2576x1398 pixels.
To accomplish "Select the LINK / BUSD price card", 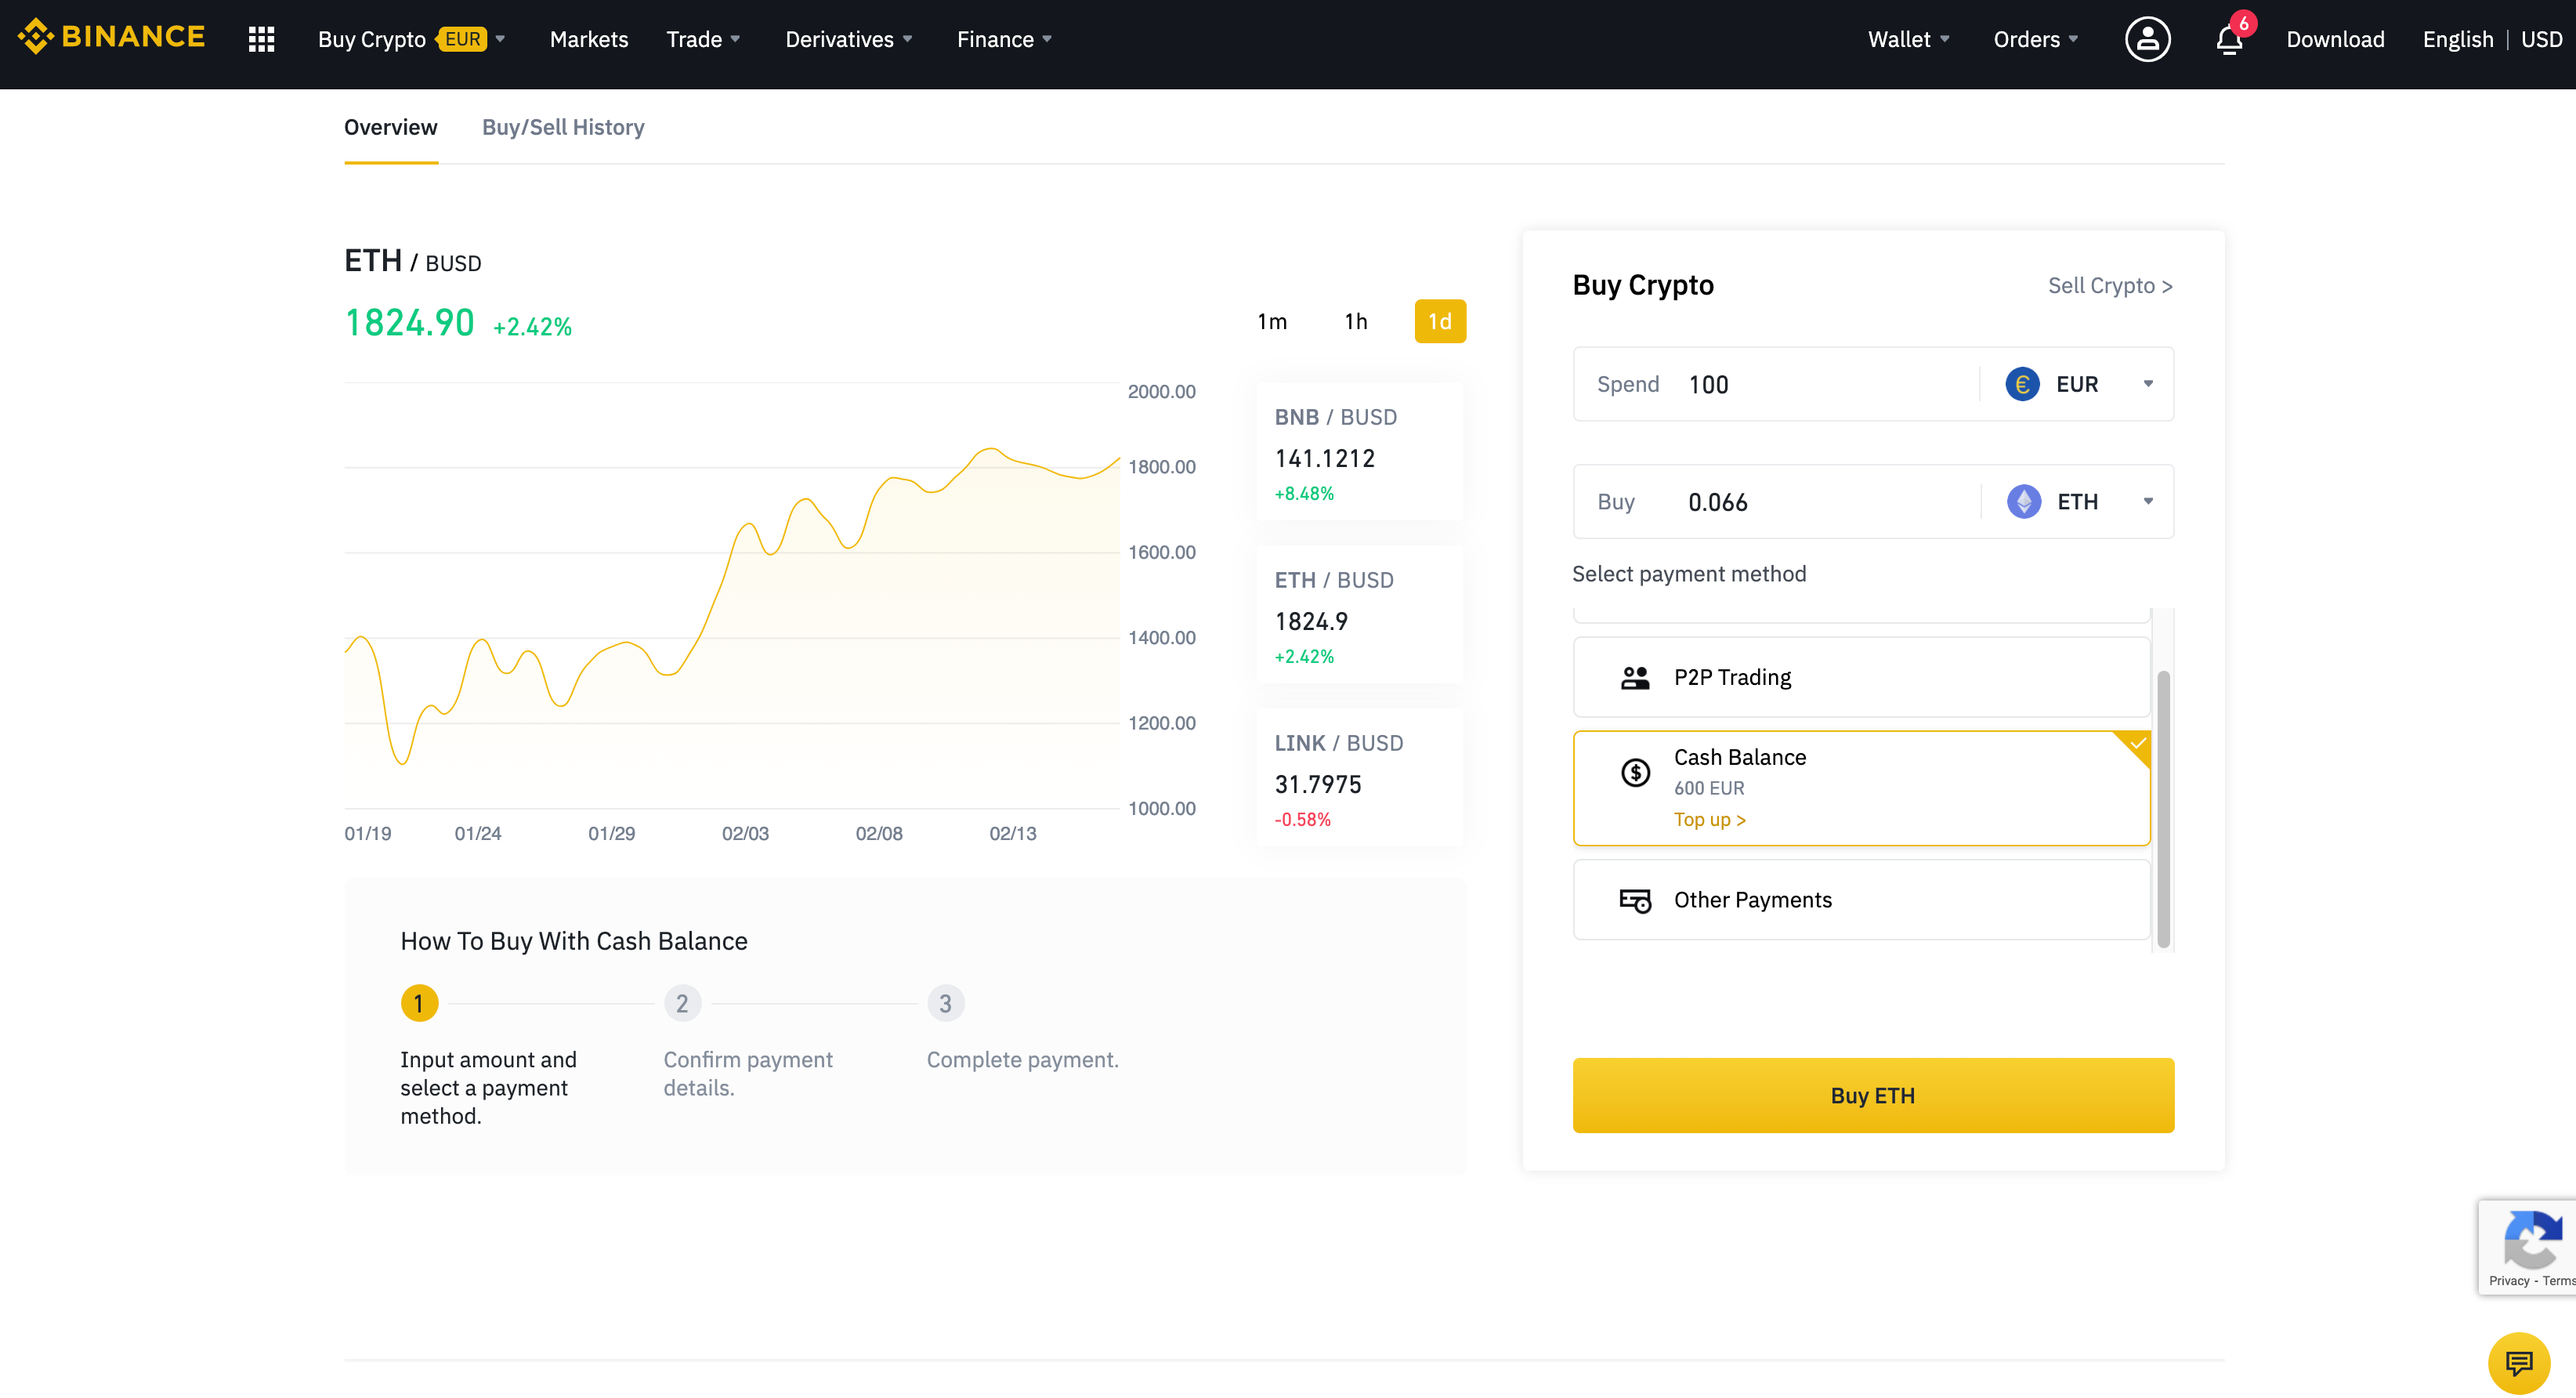I will click(1360, 778).
